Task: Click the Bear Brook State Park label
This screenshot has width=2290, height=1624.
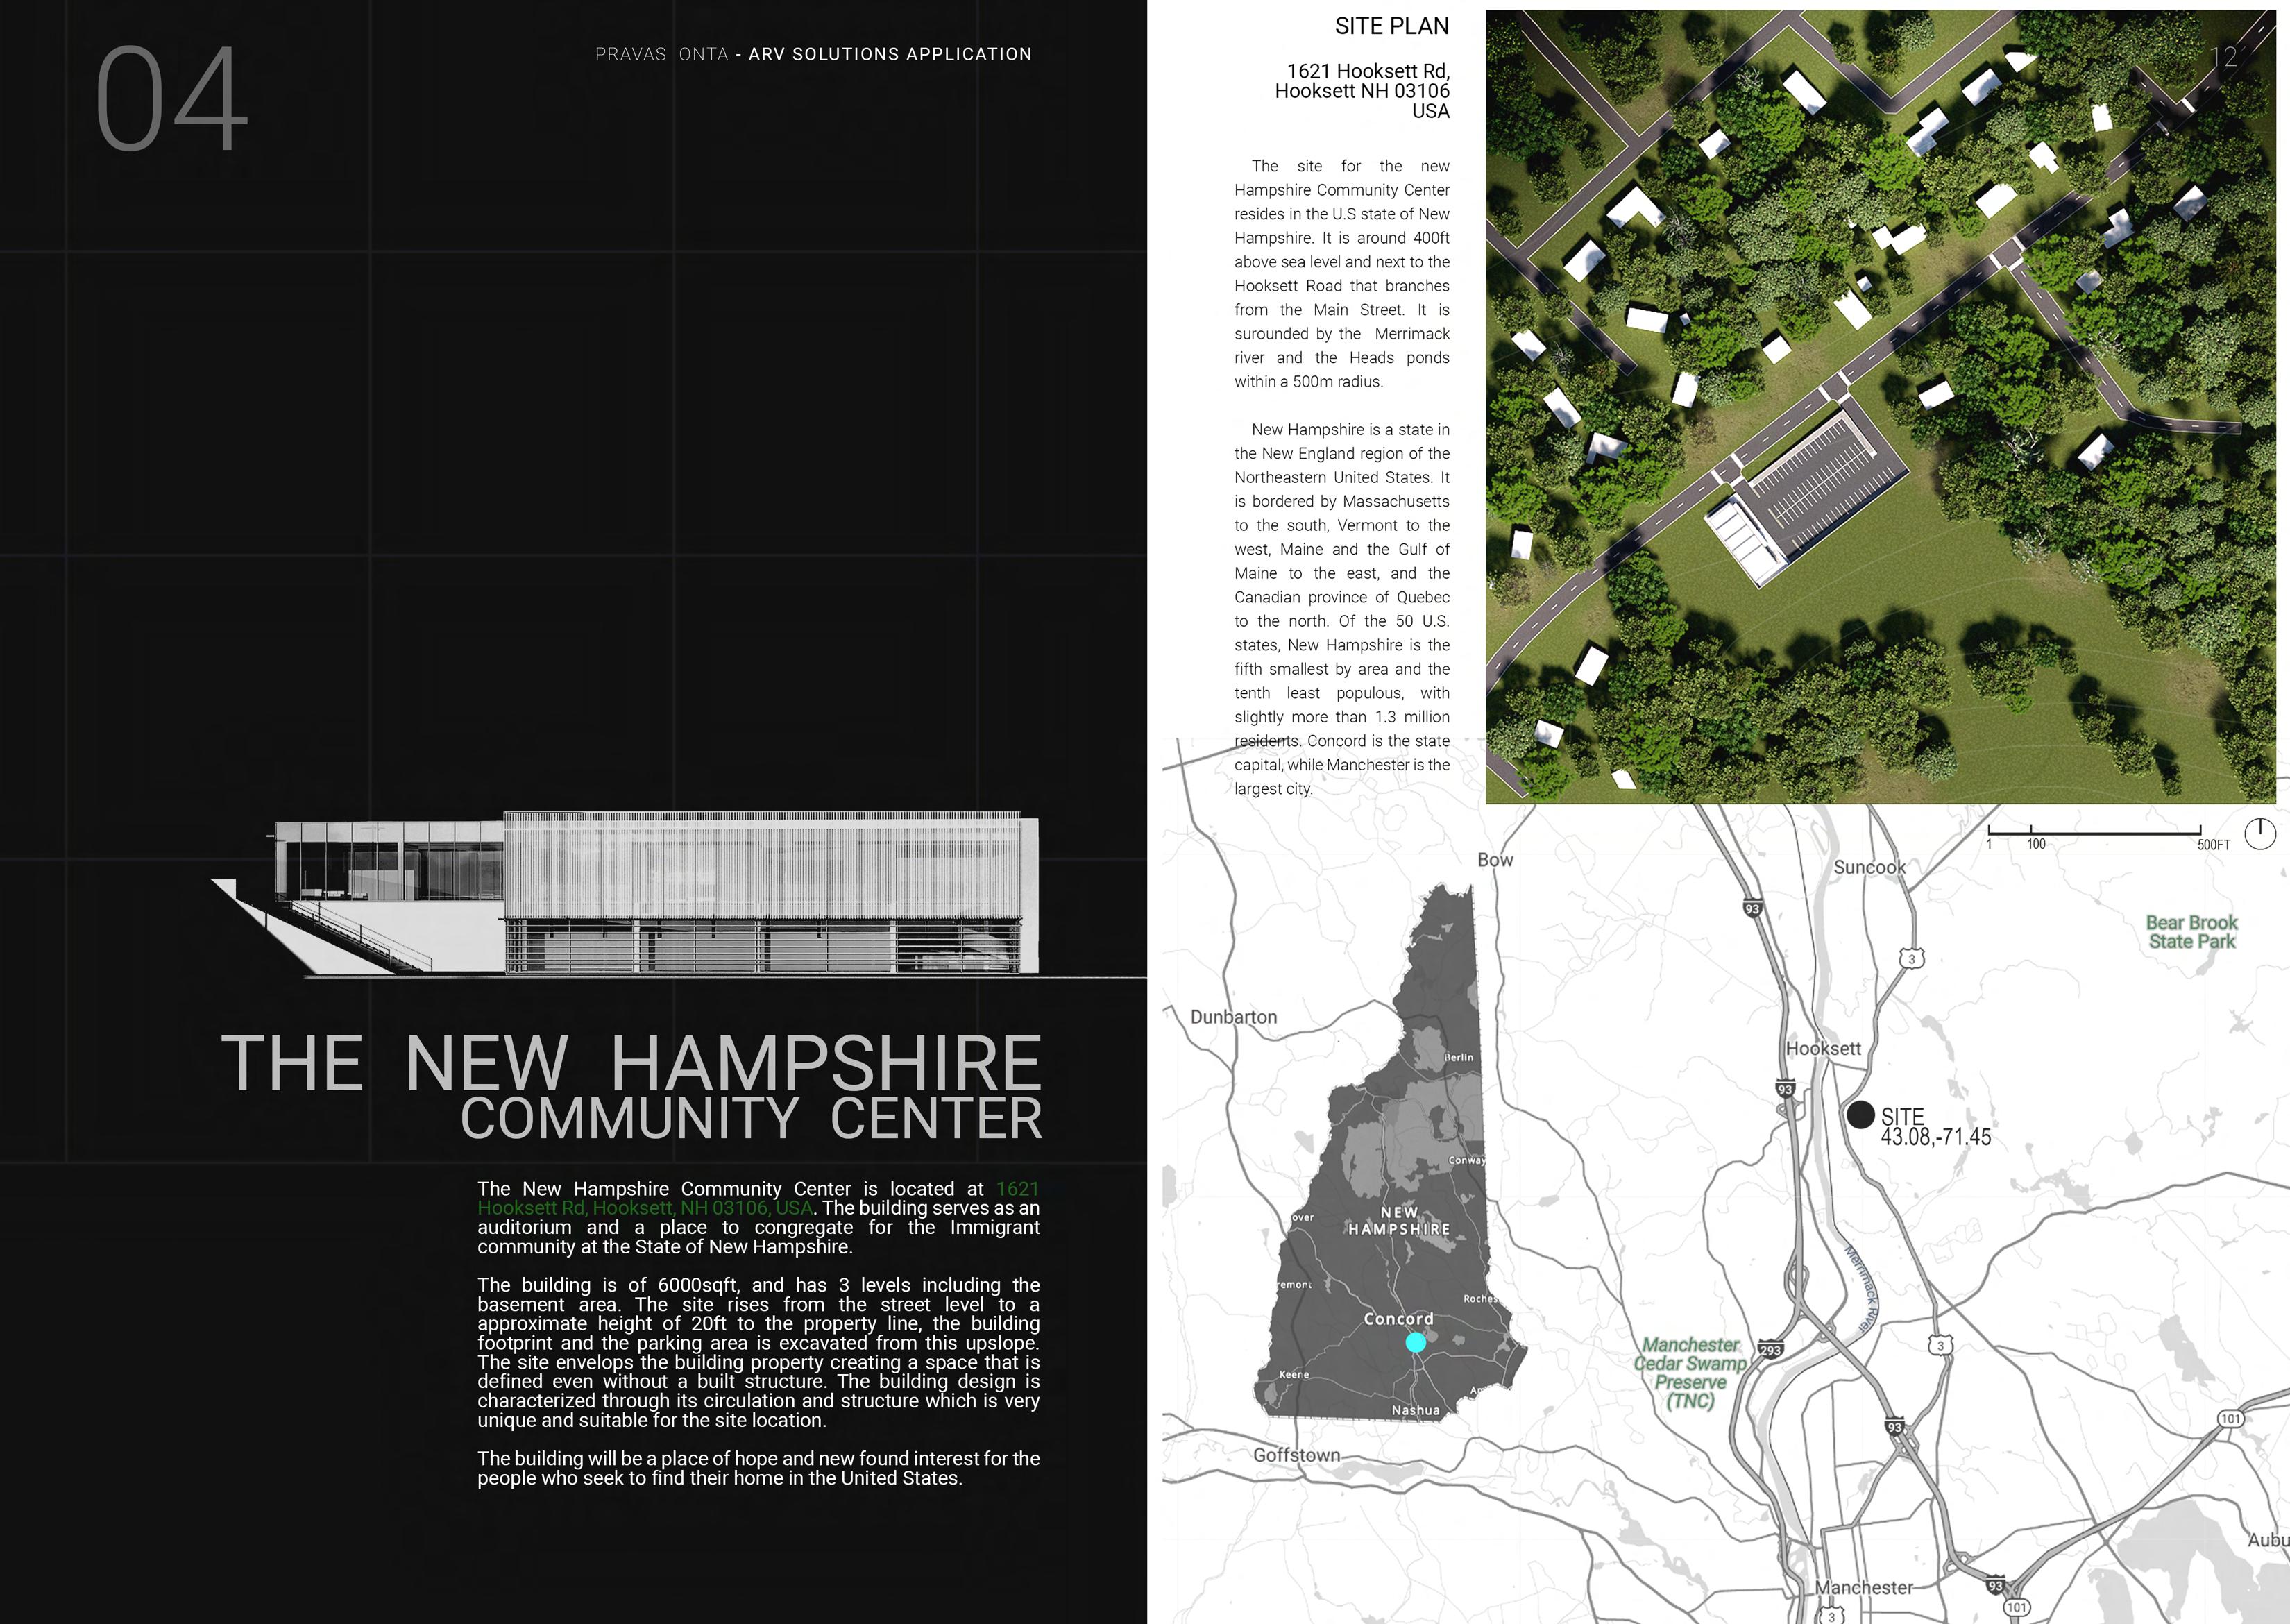Action: 2191,932
